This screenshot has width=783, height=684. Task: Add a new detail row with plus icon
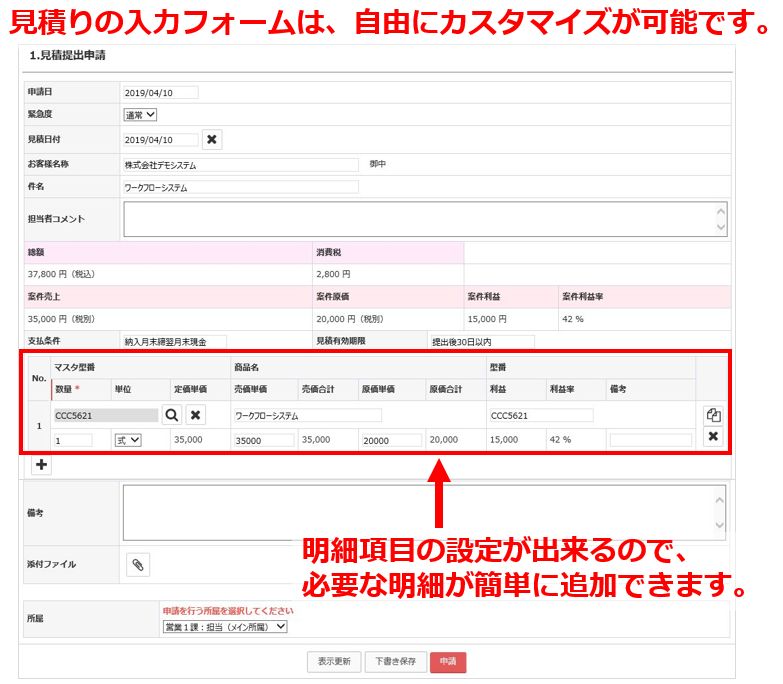pos(42,465)
